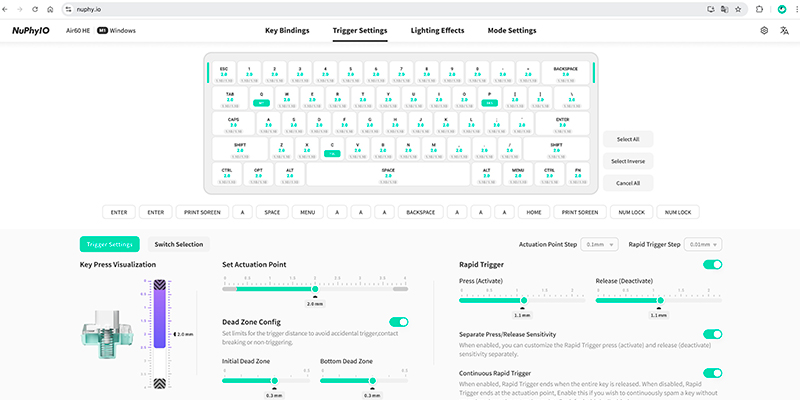Select the backslash key on keyboard layout
This screenshot has height=400, width=800.
click(572, 98)
